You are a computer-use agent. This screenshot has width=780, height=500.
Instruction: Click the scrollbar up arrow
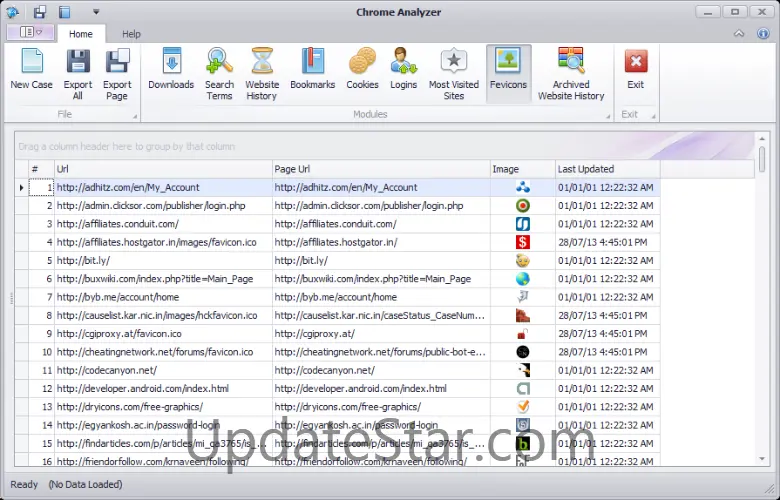coord(762,138)
